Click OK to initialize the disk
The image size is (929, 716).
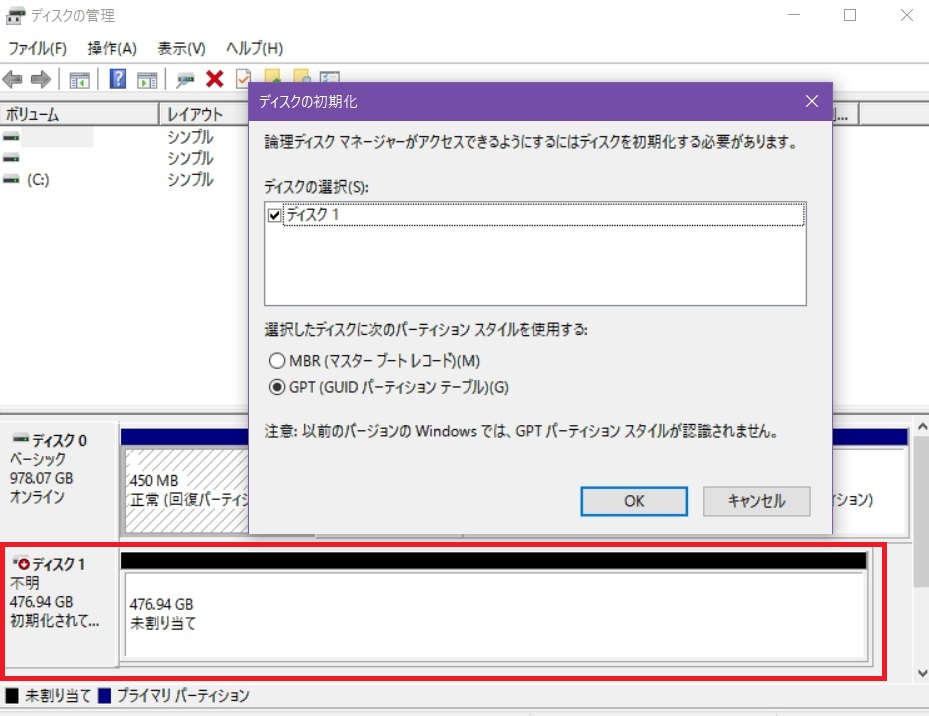point(634,501)
